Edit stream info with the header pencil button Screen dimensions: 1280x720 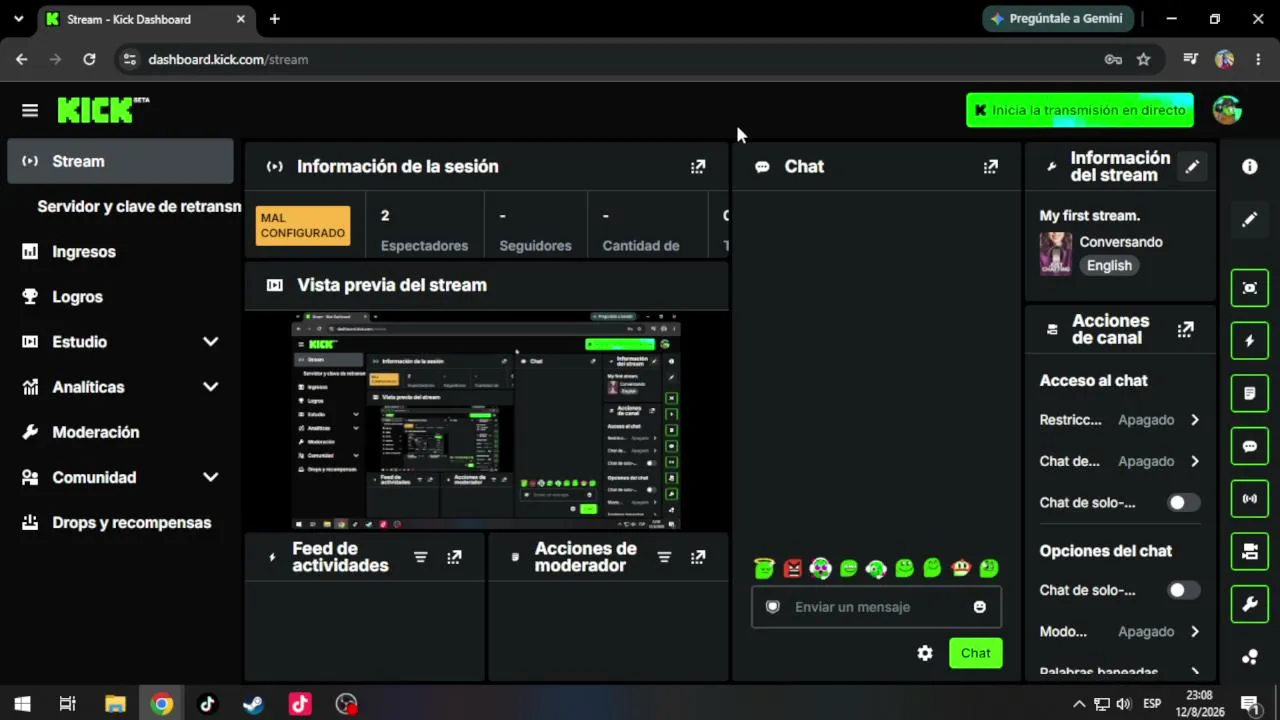pos(1192,167)
